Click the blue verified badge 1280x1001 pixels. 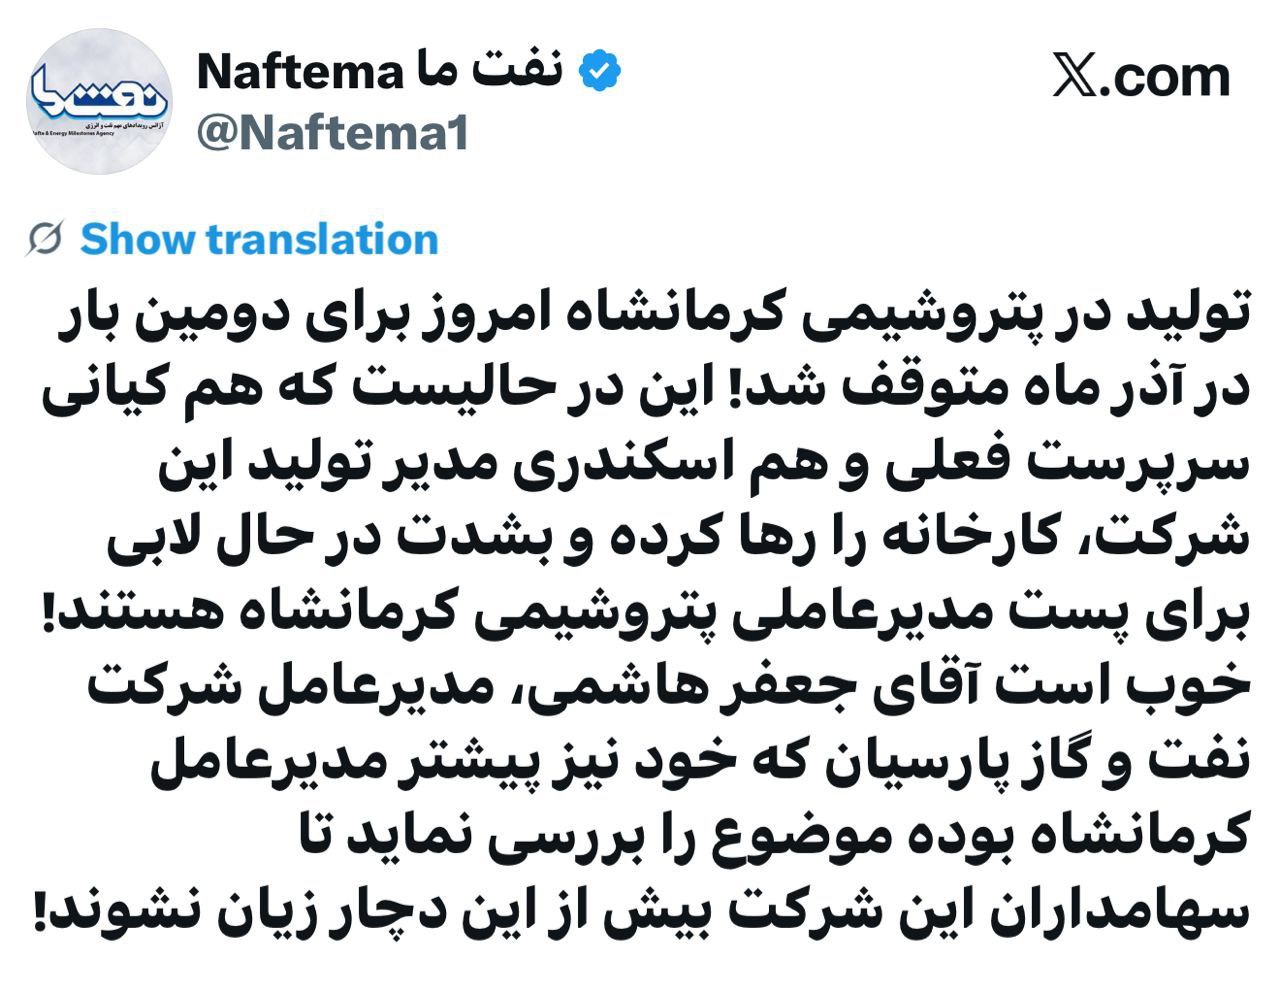tap(600, 72)
